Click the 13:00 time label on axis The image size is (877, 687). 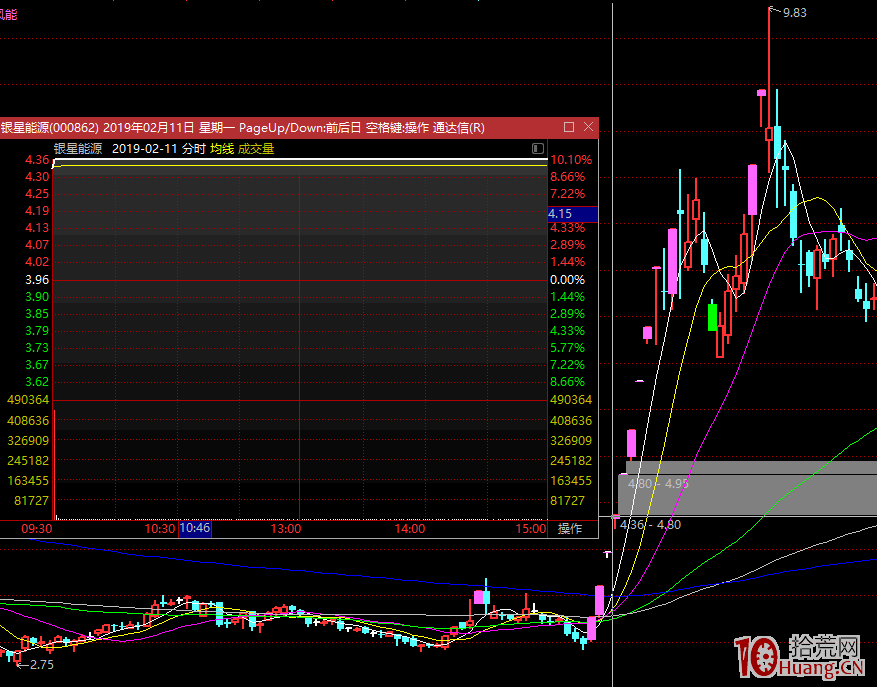coord(286,529)
